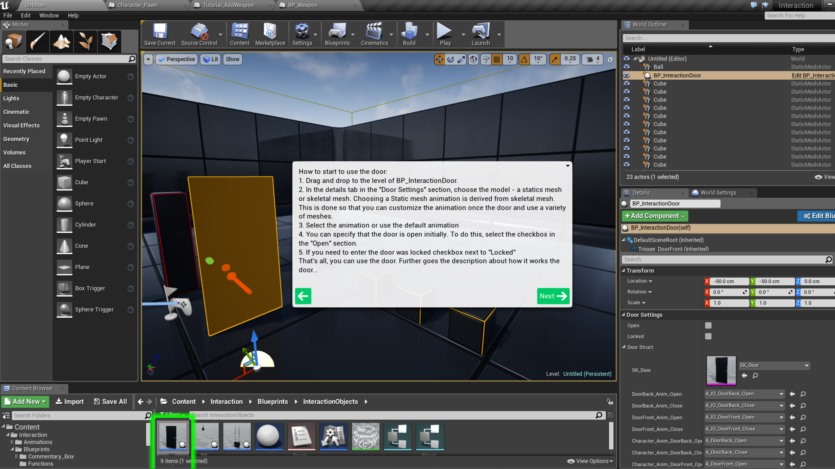Screen dimensions: 835x469
Task: Click the Save All button
Action: (x=110, y=401)
